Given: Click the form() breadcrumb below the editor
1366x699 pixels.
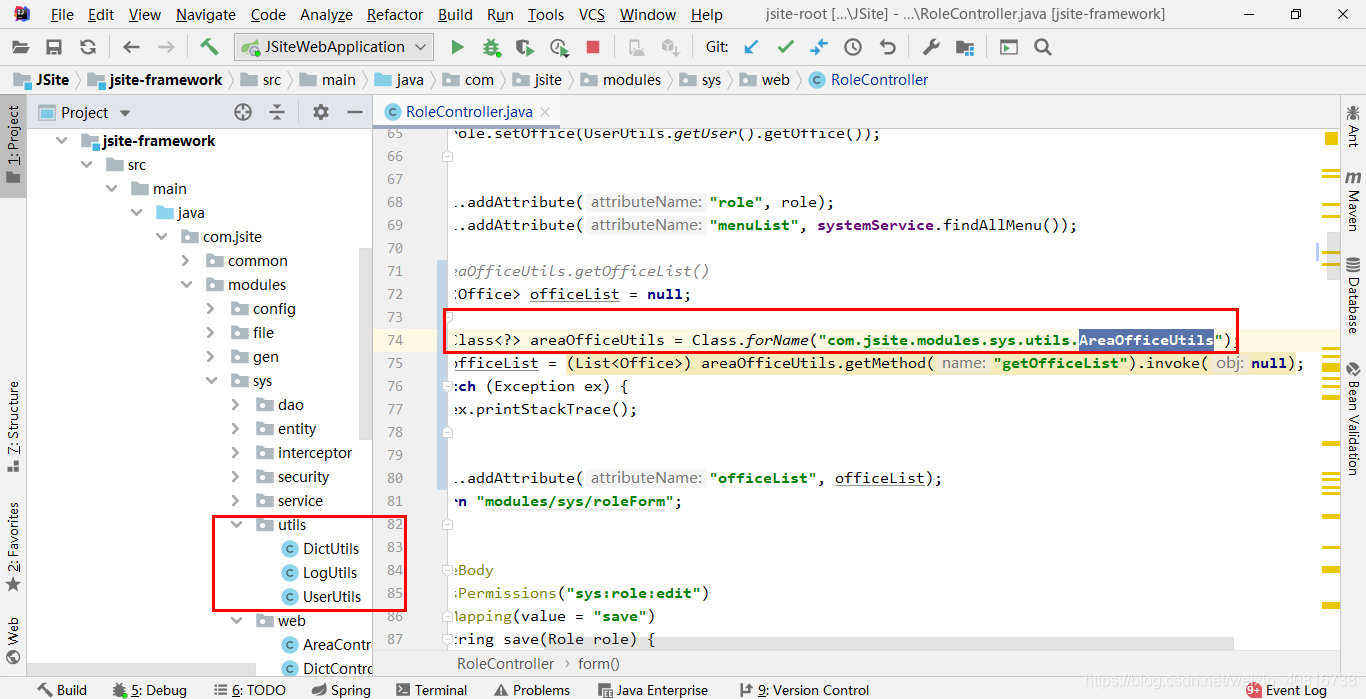Looking at the screenshot, I should click(599, 664).
